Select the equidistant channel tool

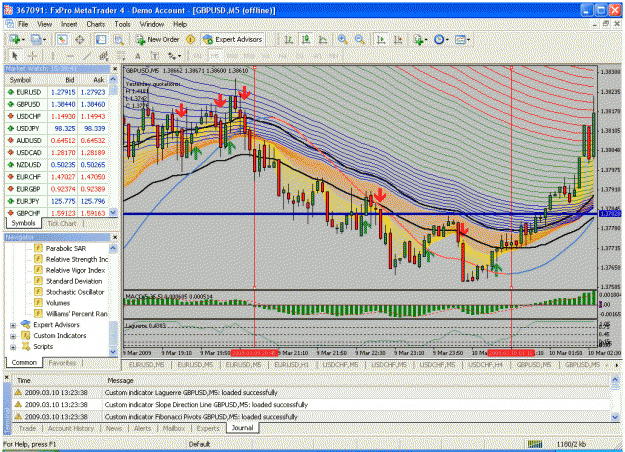pyautogui.click(x=104, y=56)
